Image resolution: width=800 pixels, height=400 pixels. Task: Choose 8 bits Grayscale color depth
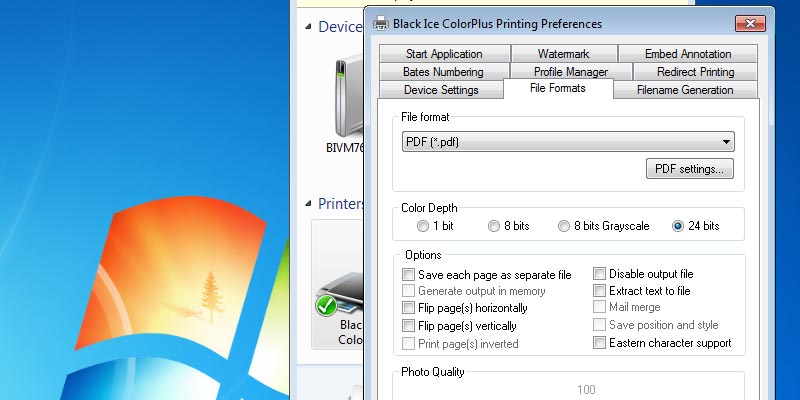565,226
